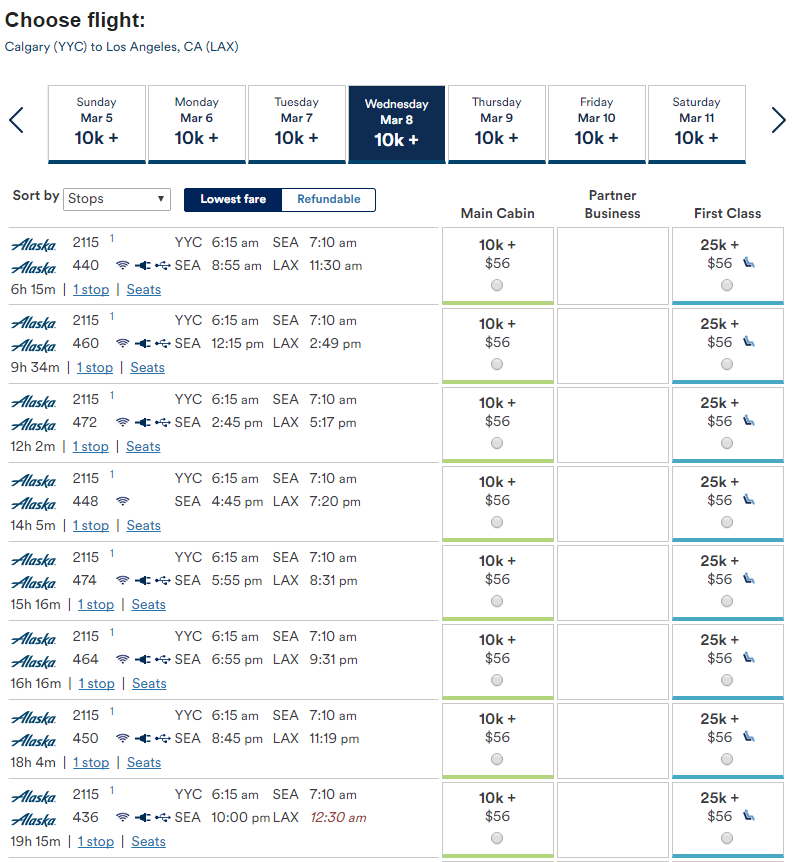Expand 1 stop details for 9h 34m flight
The width and height of the screenshot is (794, 862).
[95, 367]
